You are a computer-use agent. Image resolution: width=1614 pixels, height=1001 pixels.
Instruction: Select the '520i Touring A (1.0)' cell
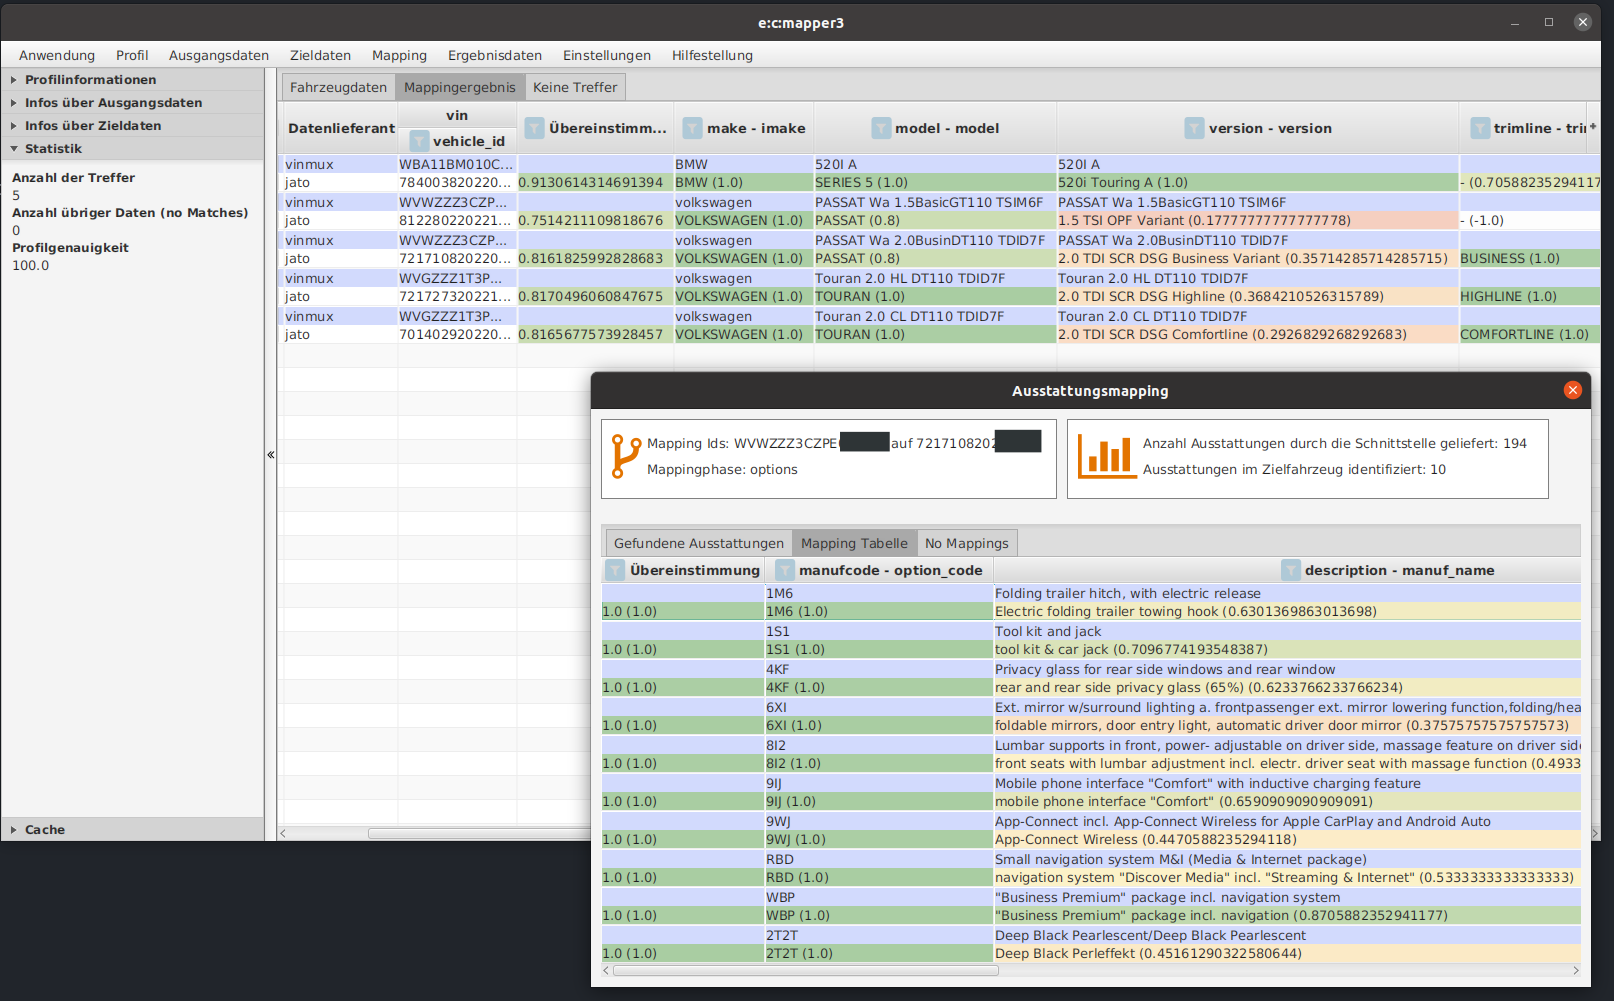click(1258, 182)
